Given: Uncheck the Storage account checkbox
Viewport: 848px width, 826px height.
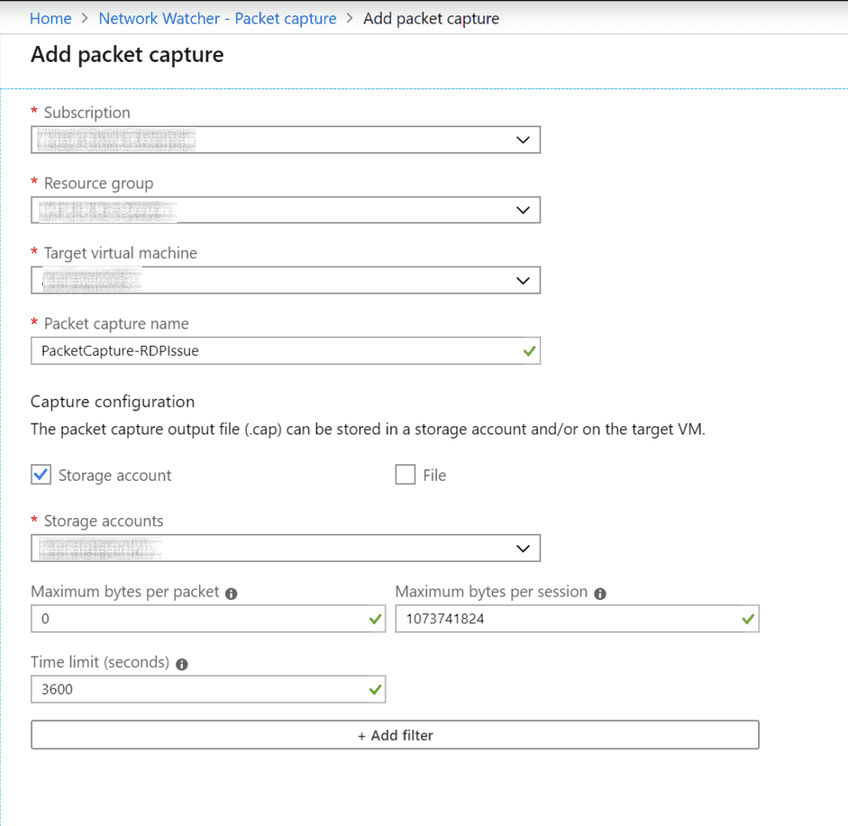Looking at the screenshot, I should (x=41, y=474).
